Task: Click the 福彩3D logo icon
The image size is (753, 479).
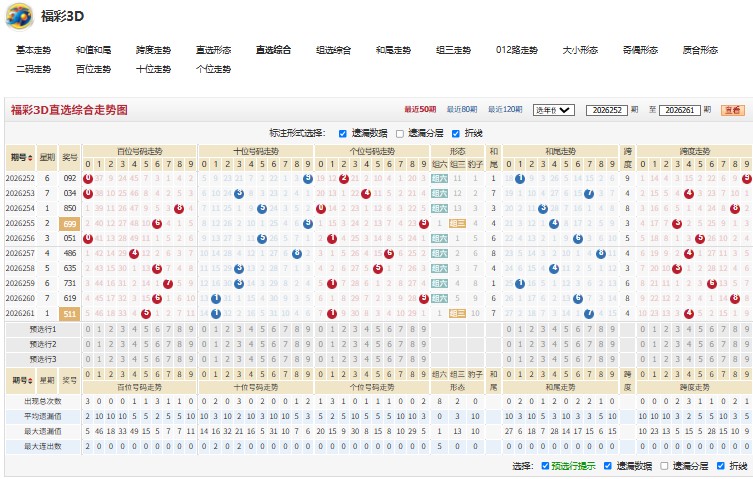Action: click(19, 16)
